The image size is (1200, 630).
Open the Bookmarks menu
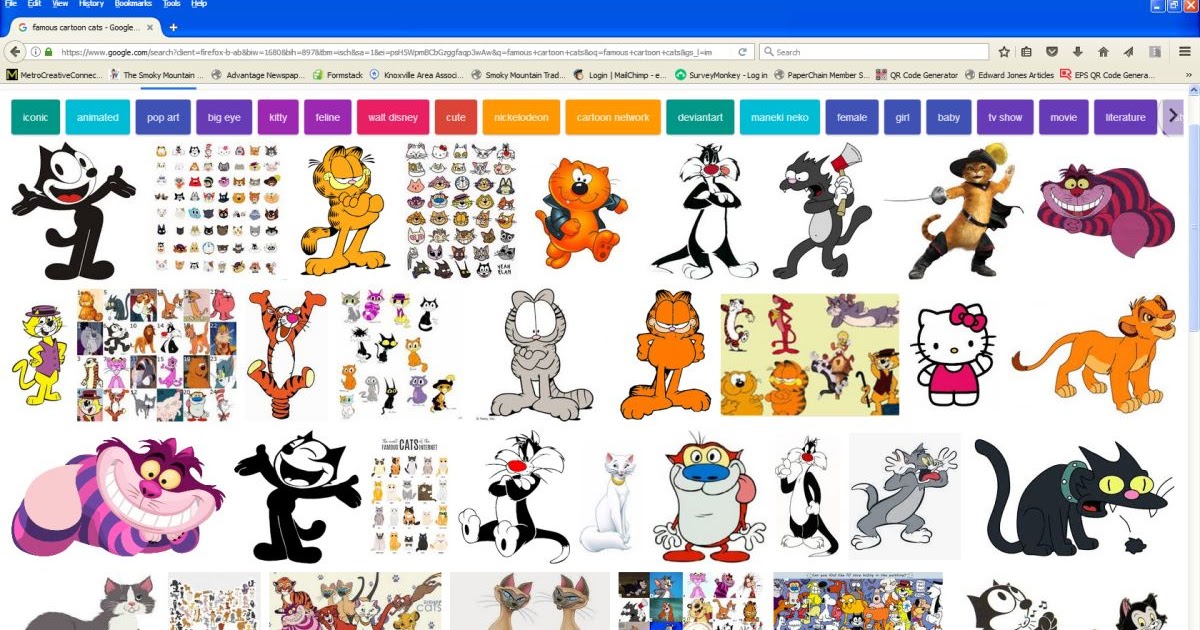(134, 4)
